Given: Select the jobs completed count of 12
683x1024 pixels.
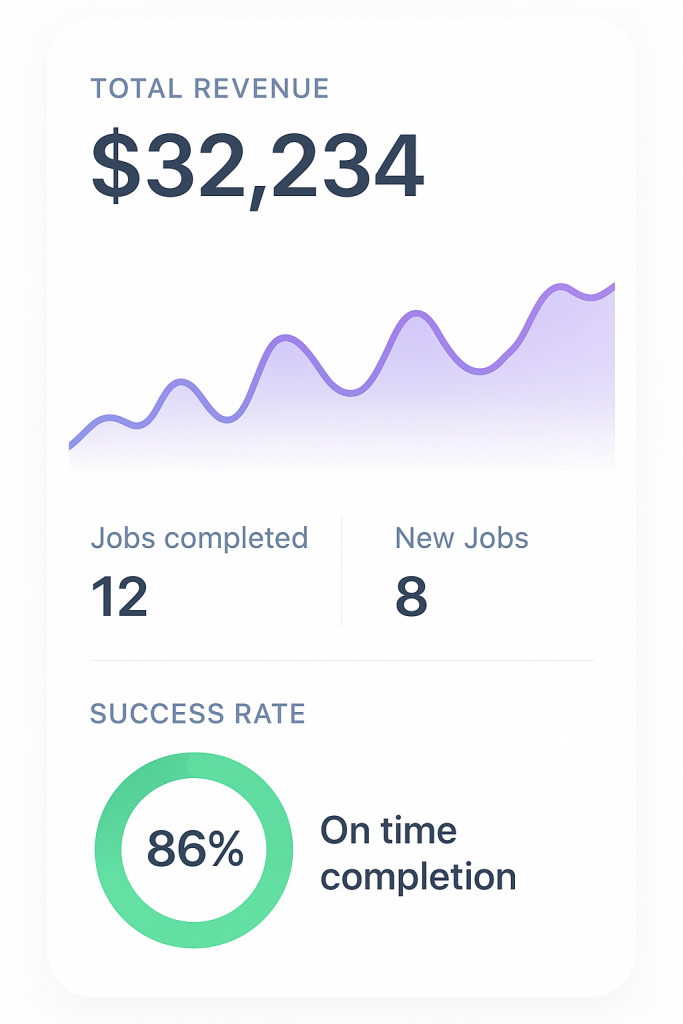Looking at the screenshot, I should coord(119,596).
